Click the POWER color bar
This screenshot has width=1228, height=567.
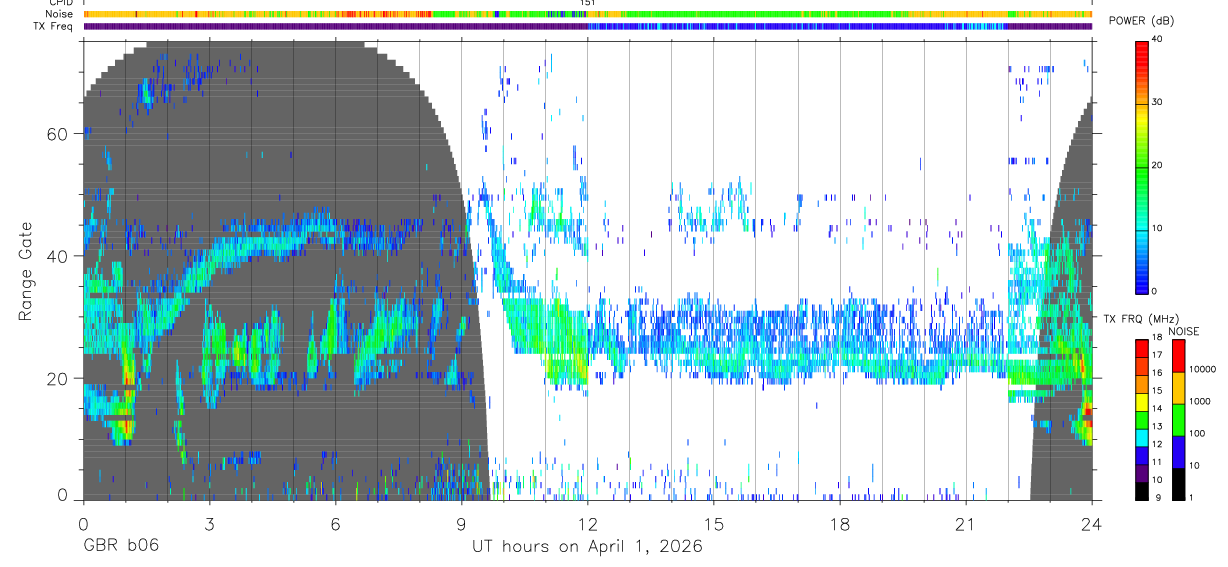[1142, 166]
